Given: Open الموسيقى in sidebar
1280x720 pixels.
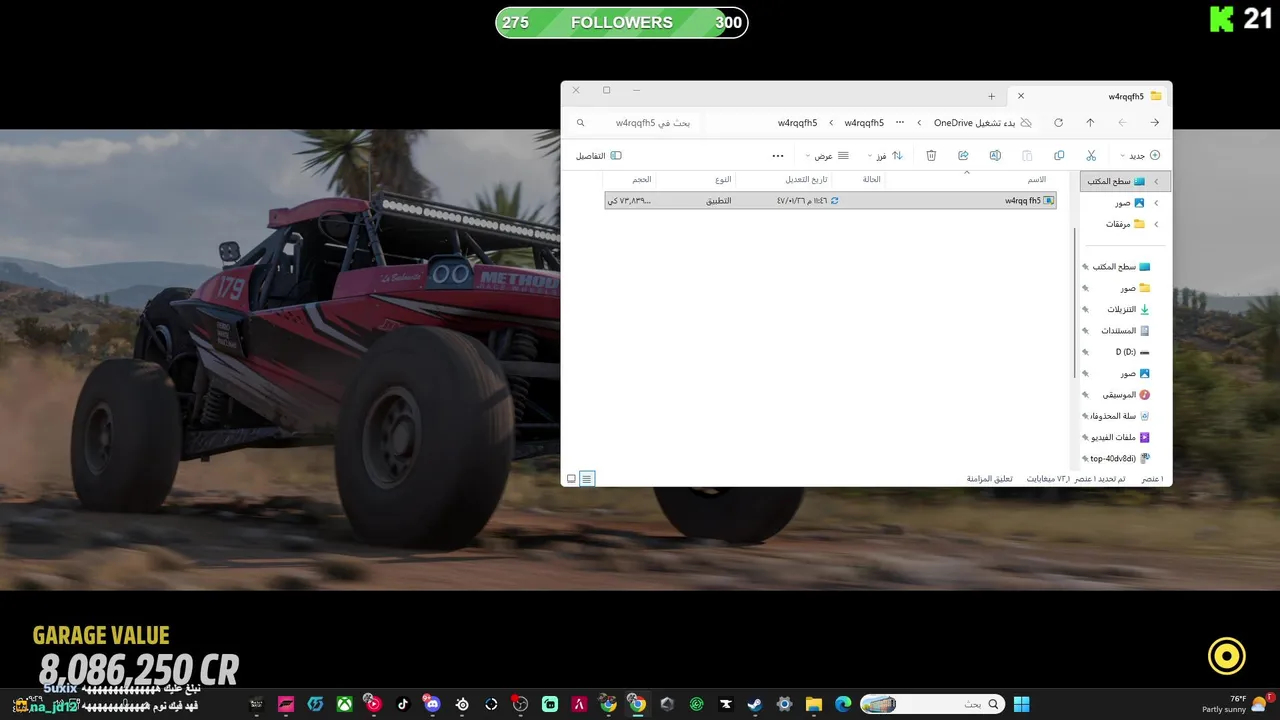Looking at the screenshot, I should point(1118,394).
